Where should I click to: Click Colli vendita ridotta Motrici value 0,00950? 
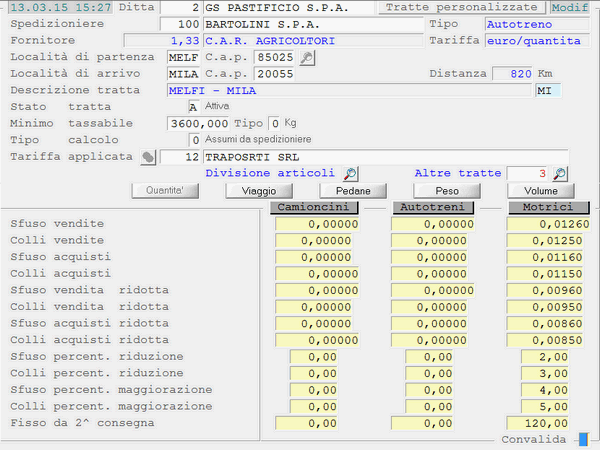point(545,307)
